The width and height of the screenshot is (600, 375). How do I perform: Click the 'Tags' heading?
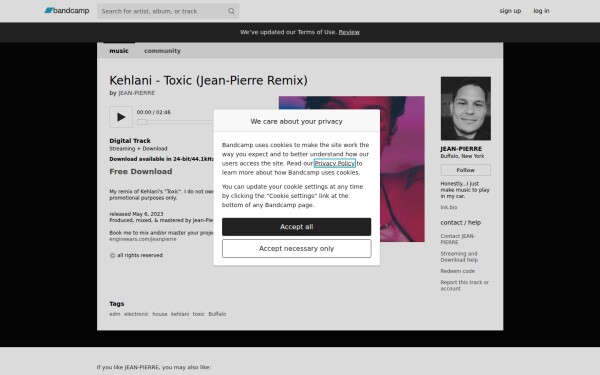pyautogui.click(x=117, y=303)
